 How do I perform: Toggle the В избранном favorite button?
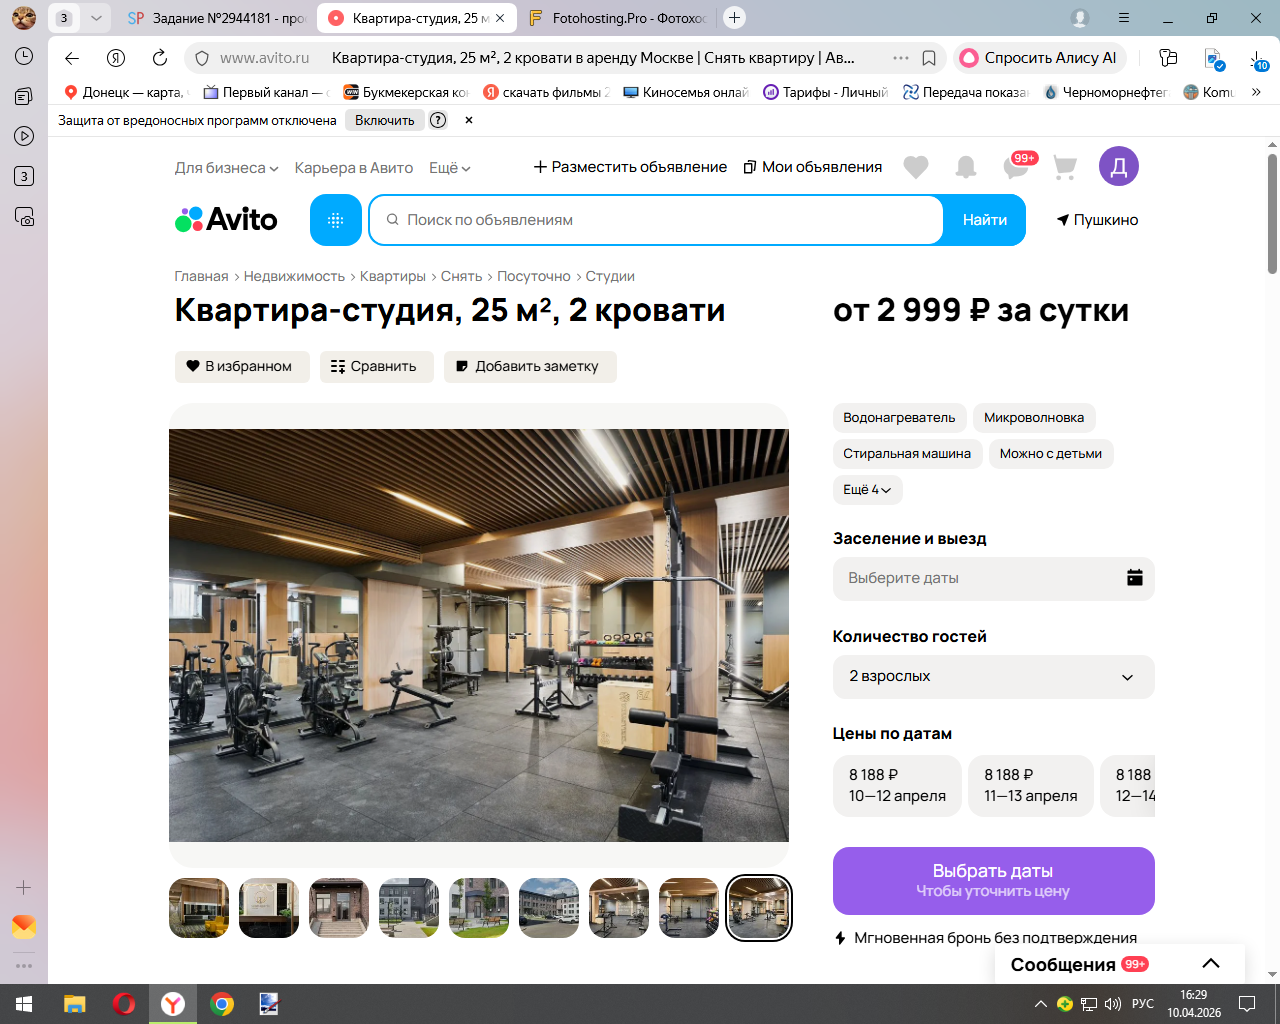pyautogui.click(x=242, y=367)
